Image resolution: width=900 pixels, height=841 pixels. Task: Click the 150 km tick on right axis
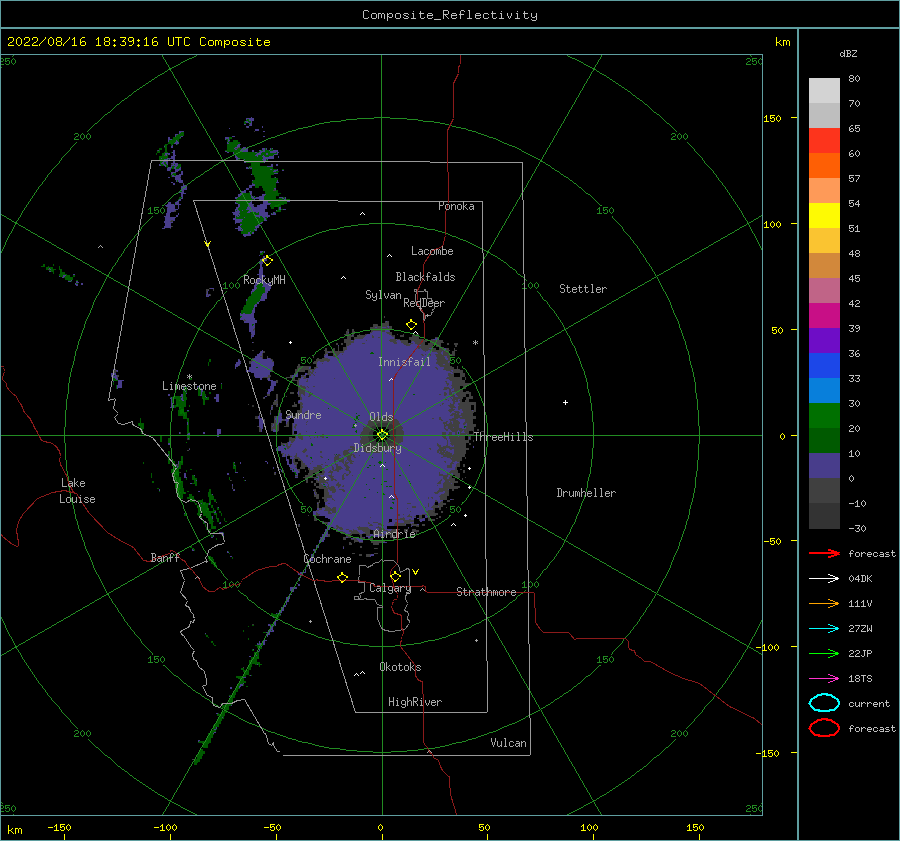tap(772, 118)
